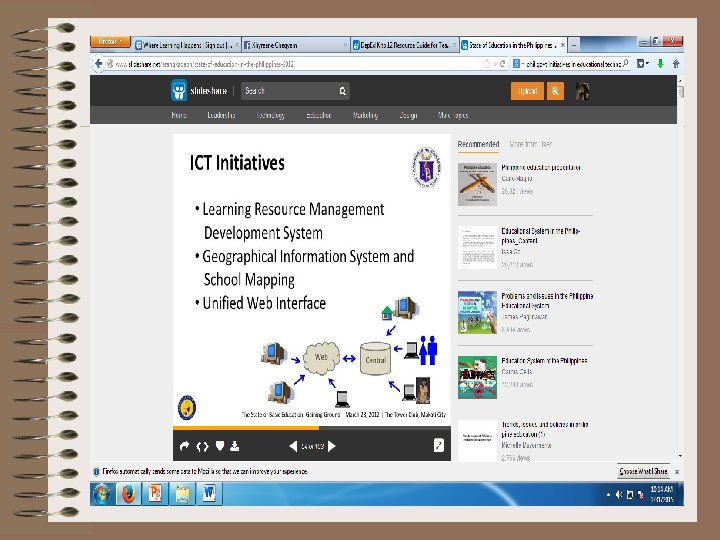Click the search engine icon dropdown
Screen dimensions: 720x540
click(518, 64)
